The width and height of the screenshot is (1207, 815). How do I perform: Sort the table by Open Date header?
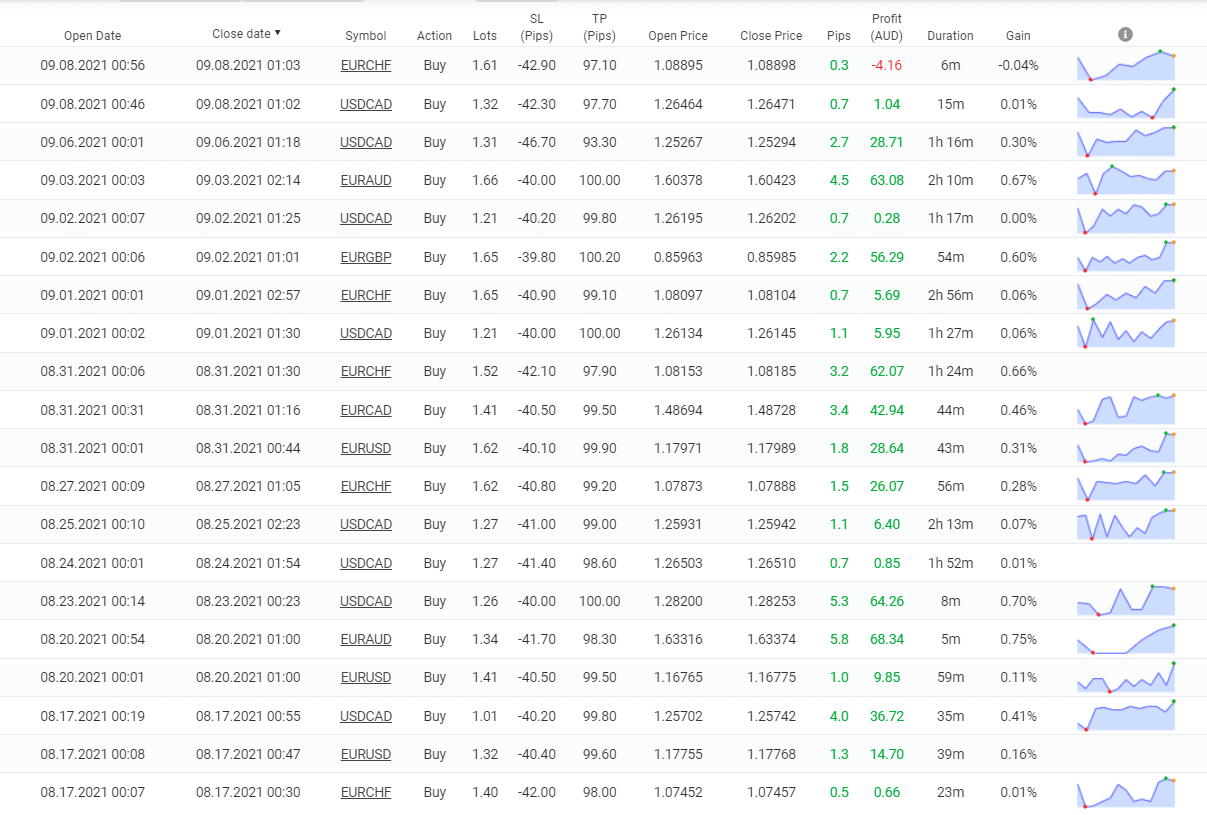(92, 36)
